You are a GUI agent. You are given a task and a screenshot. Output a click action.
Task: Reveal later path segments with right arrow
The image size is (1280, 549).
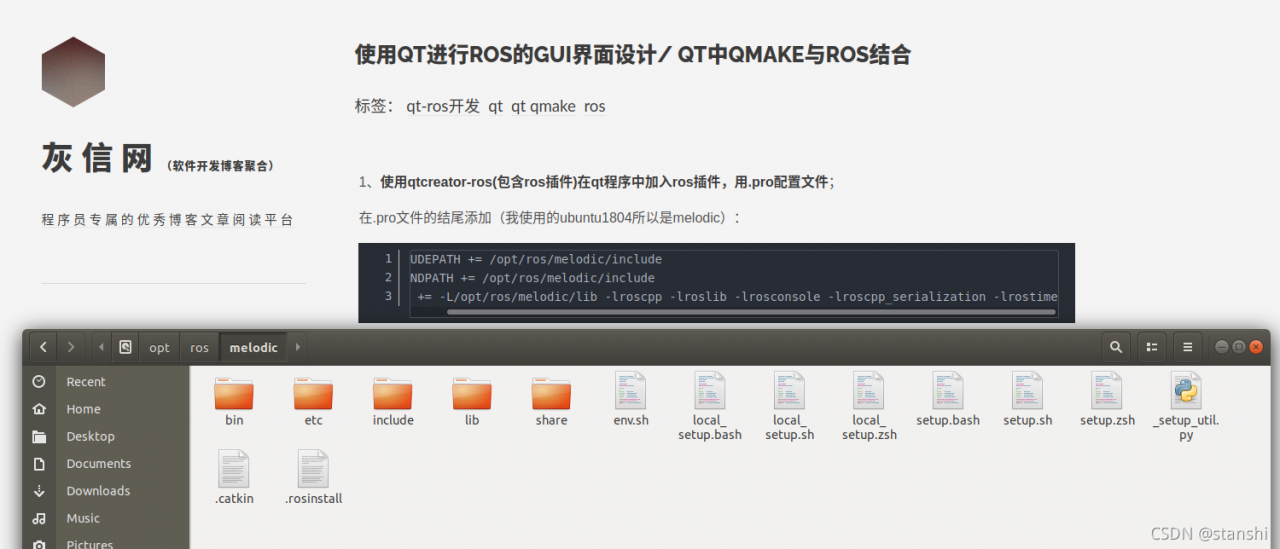[298, 347]
